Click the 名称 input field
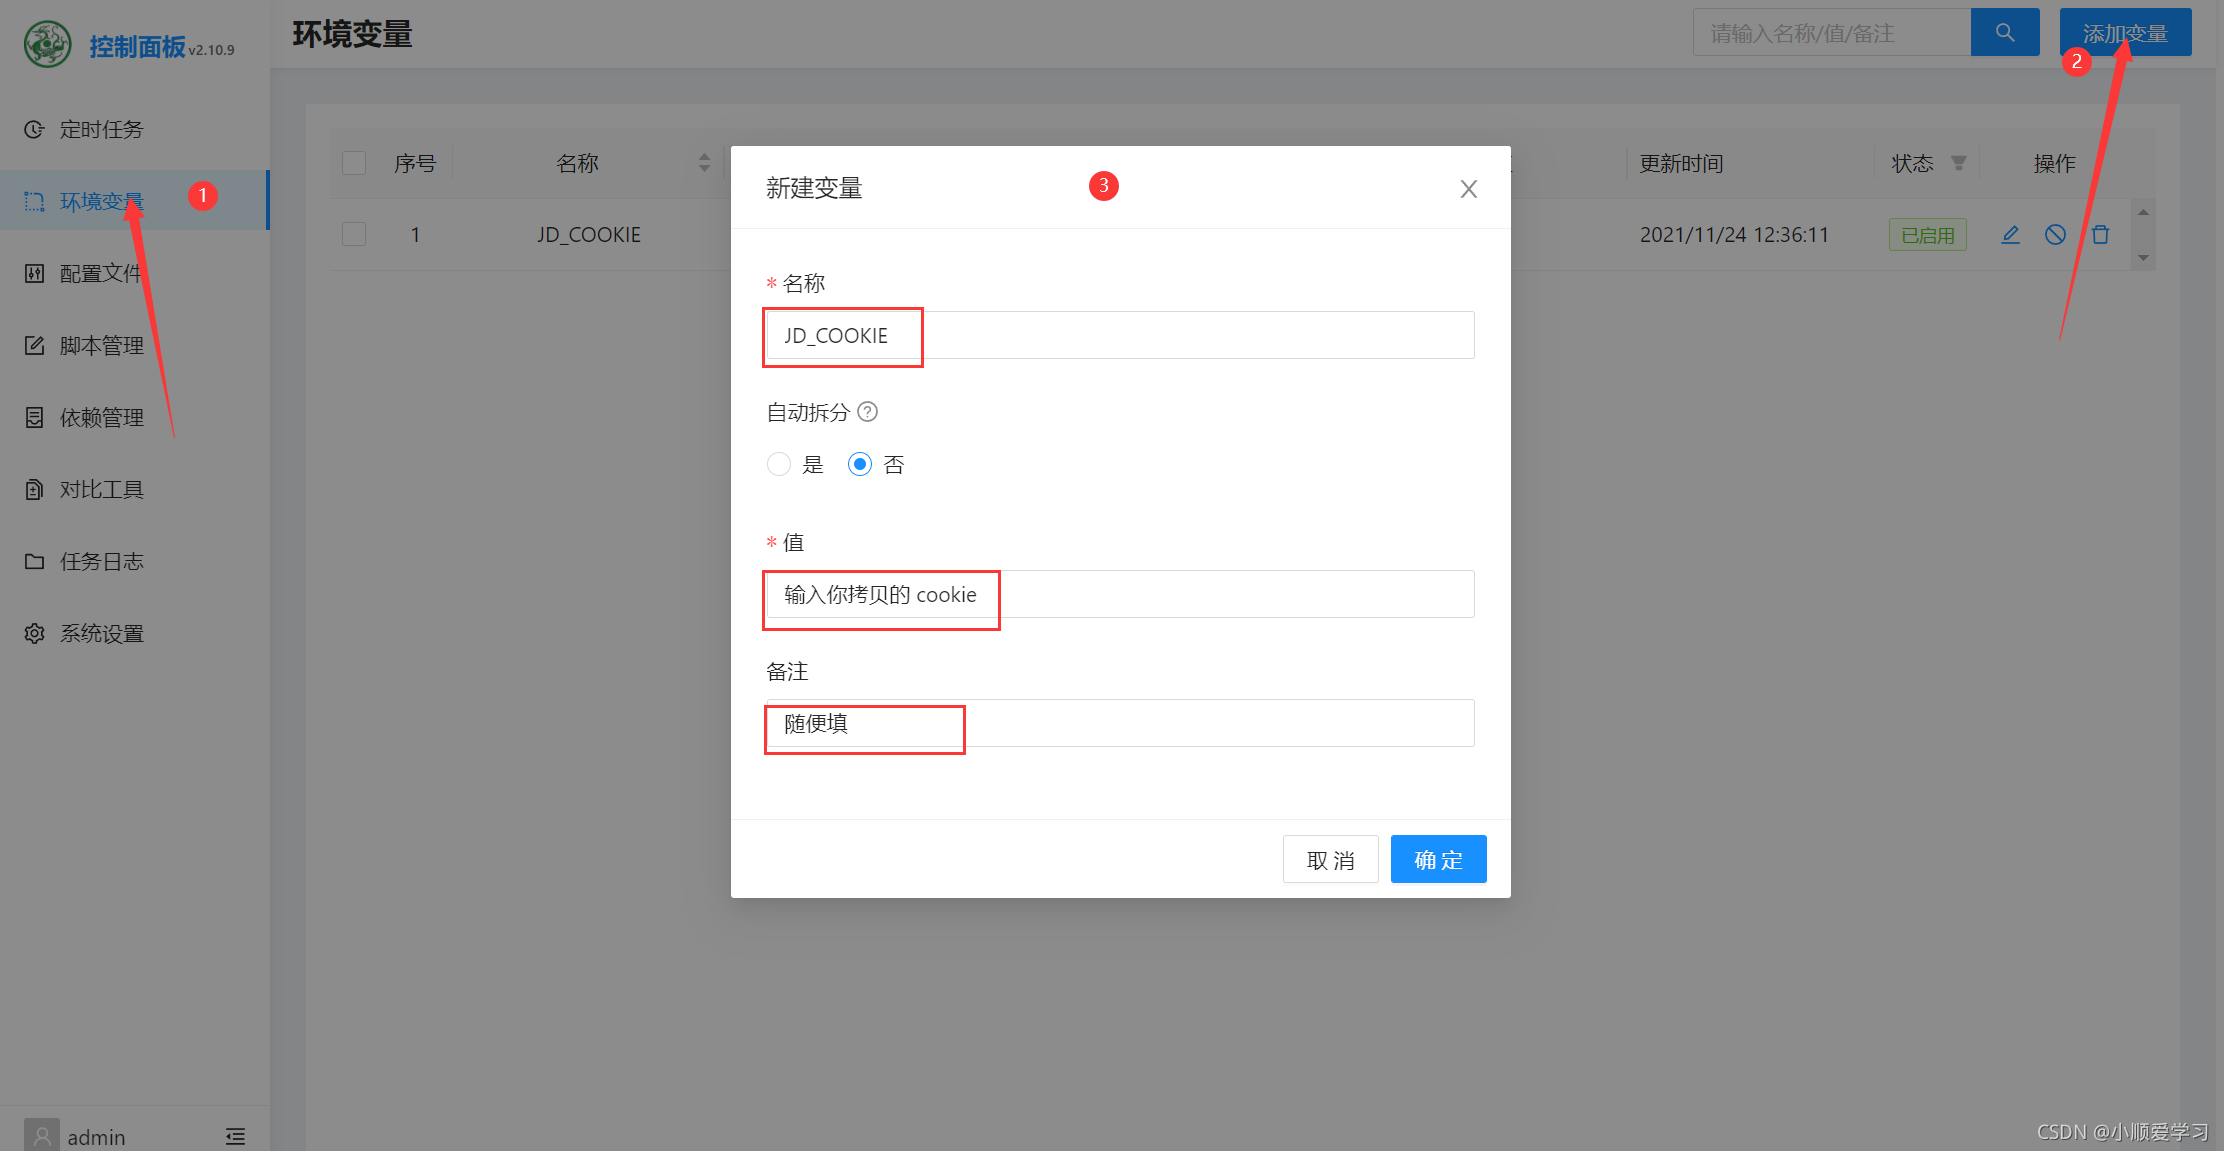The width and height of the screenshot is (2224, 1151). click(x=1120, y=335)
